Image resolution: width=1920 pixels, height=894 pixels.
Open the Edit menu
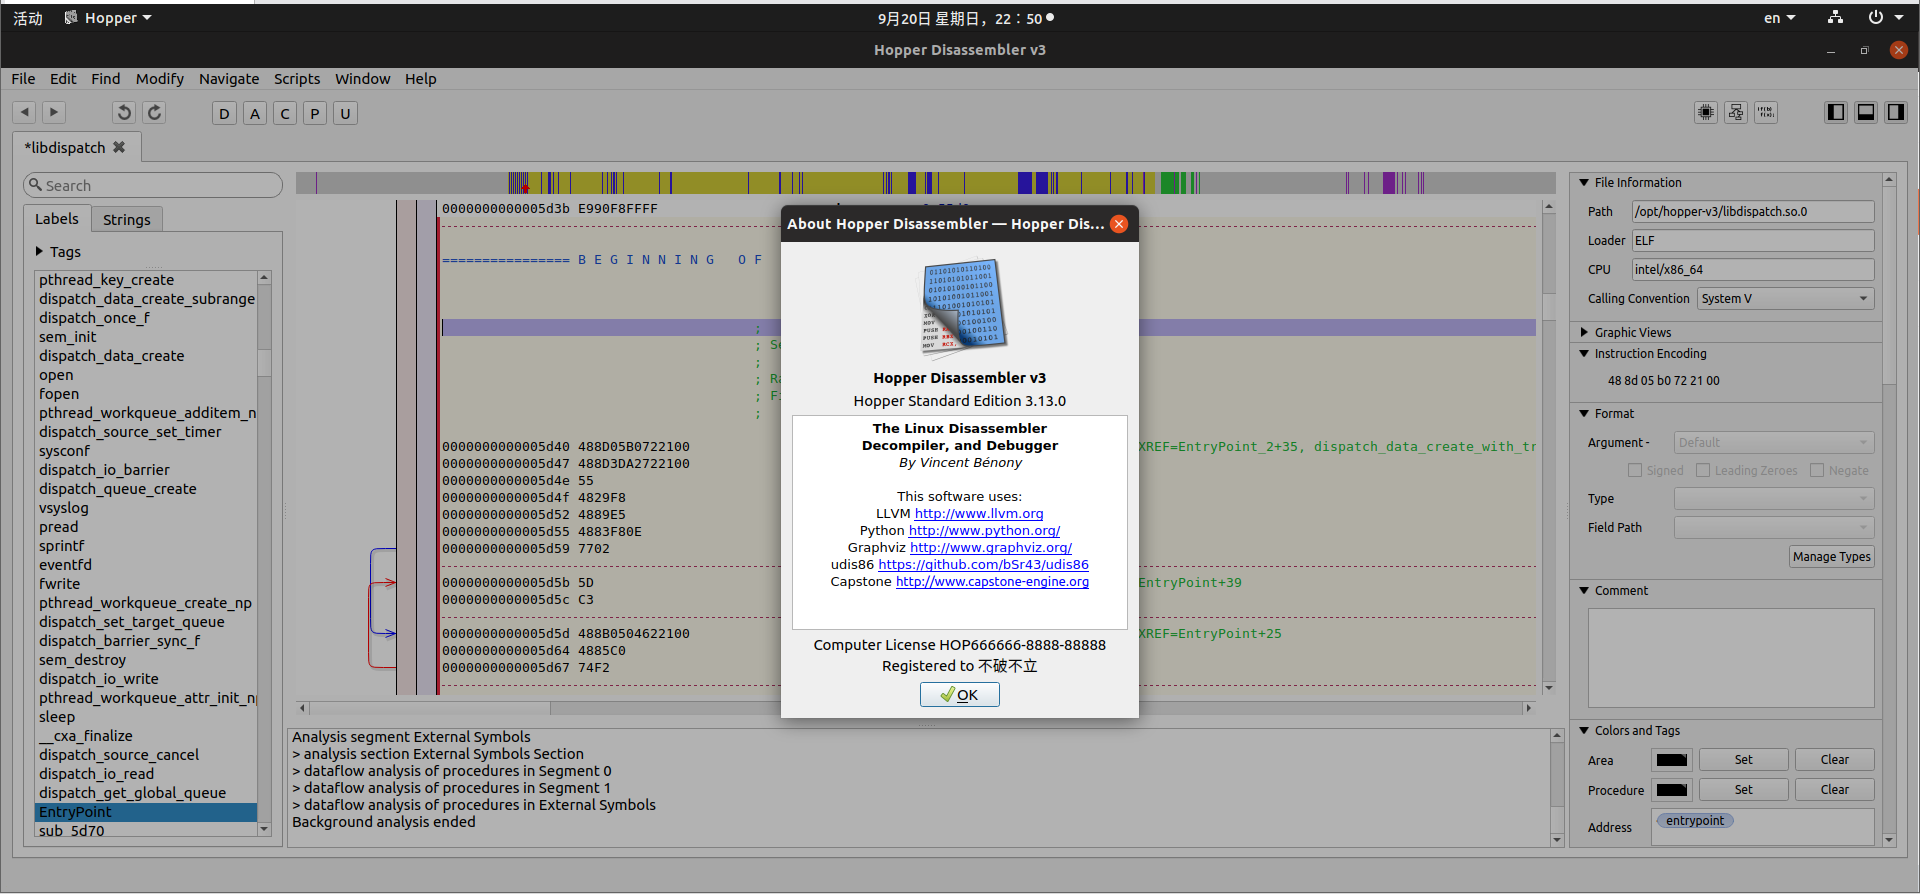pos(63,79)
